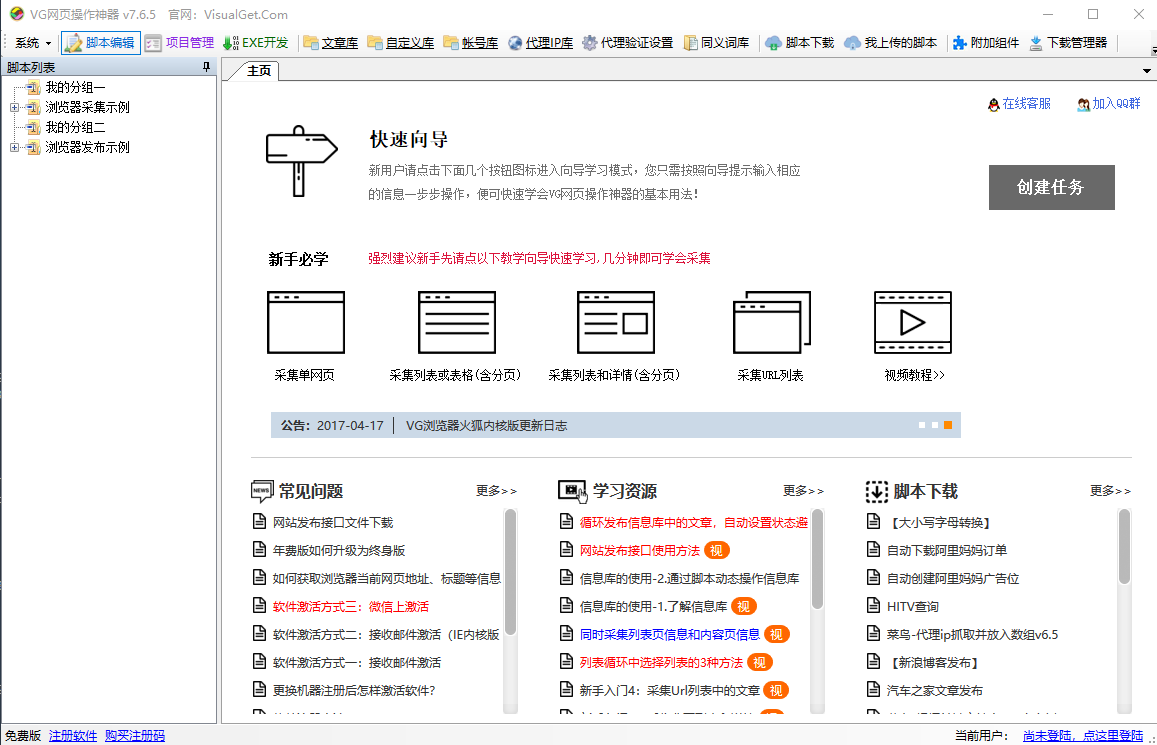The height and width of the screenshot is (745, 1157).
Task: Click the 学习资源 list scrollbar
Action: (x=817, y=559)
